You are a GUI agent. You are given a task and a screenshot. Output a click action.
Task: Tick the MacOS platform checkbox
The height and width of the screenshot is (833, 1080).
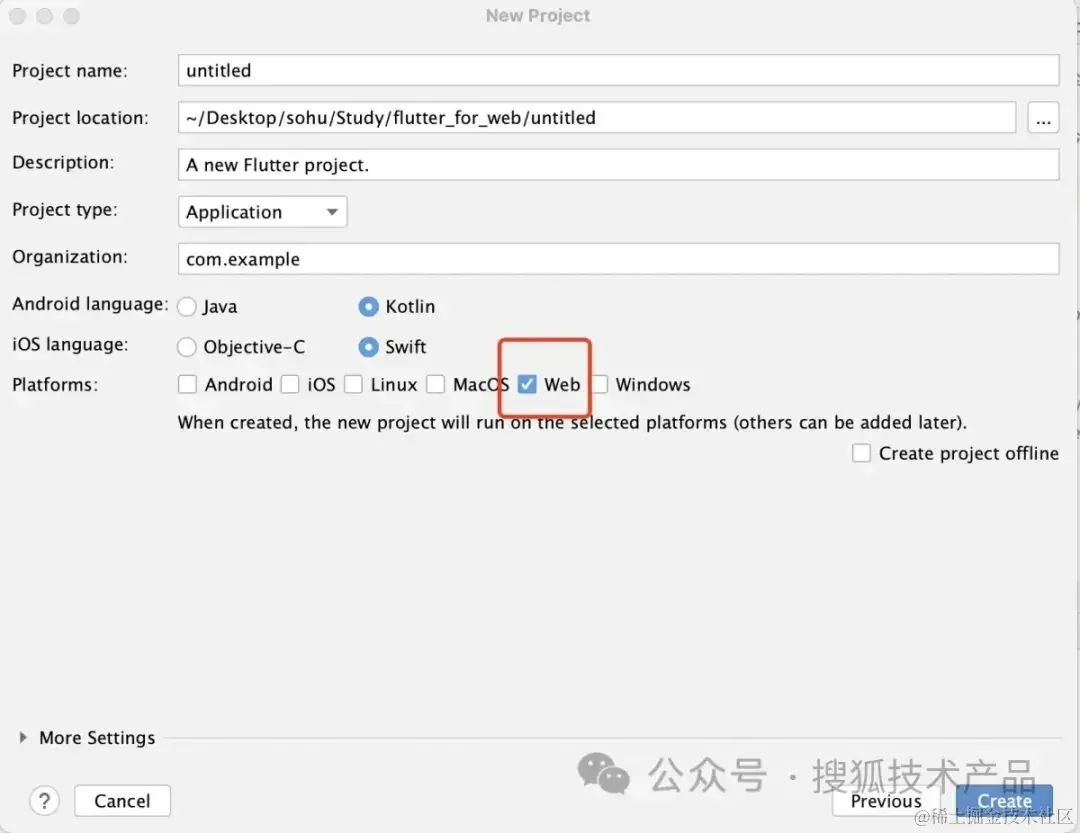coord(435,384)
